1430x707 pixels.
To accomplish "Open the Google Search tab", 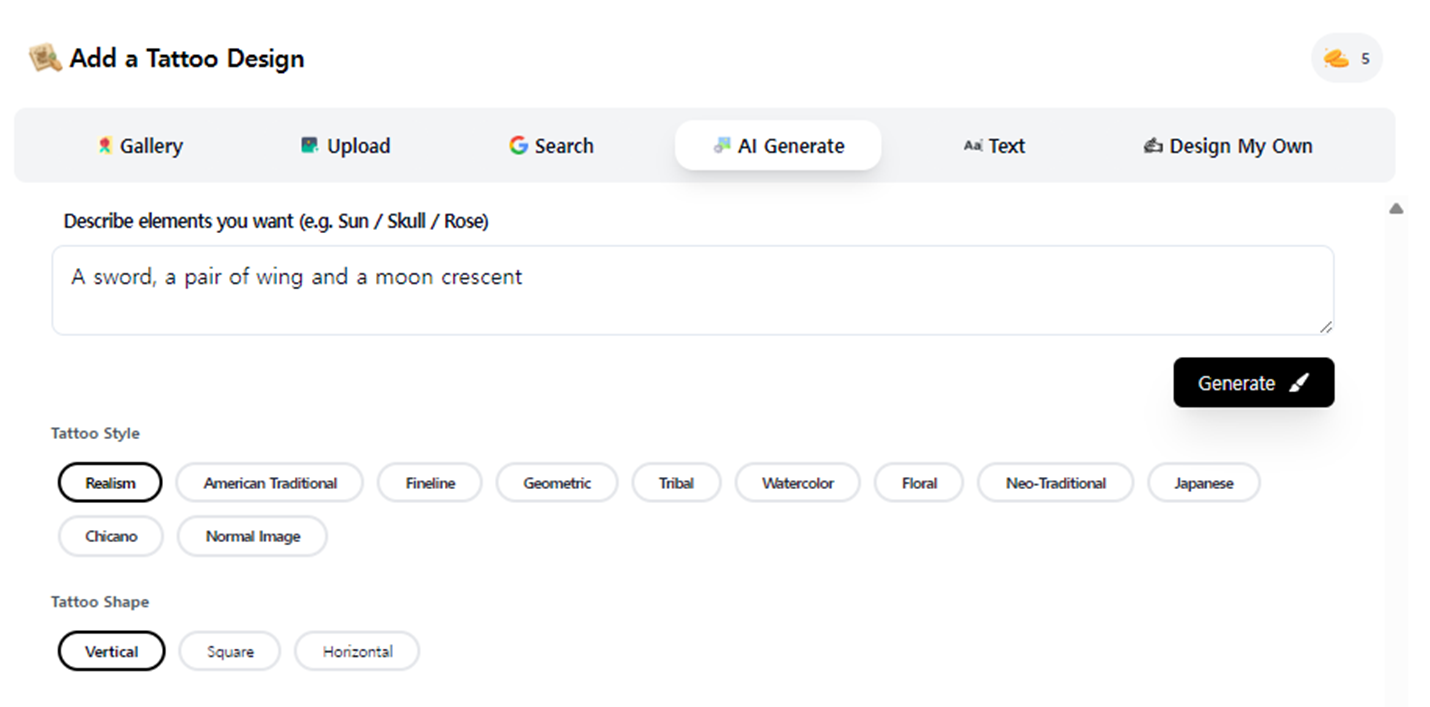I will (551, 146).
